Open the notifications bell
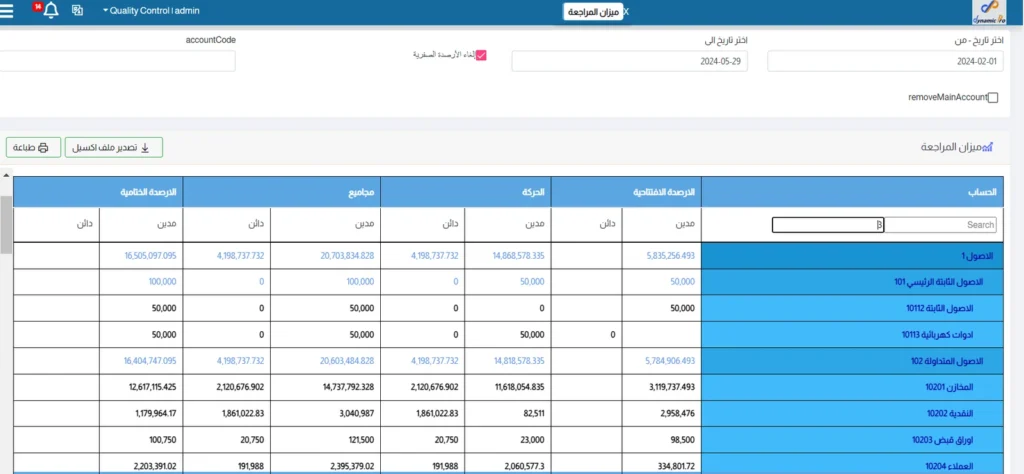1024x474 pixels. pyautogui.click(x=51, y=11)
